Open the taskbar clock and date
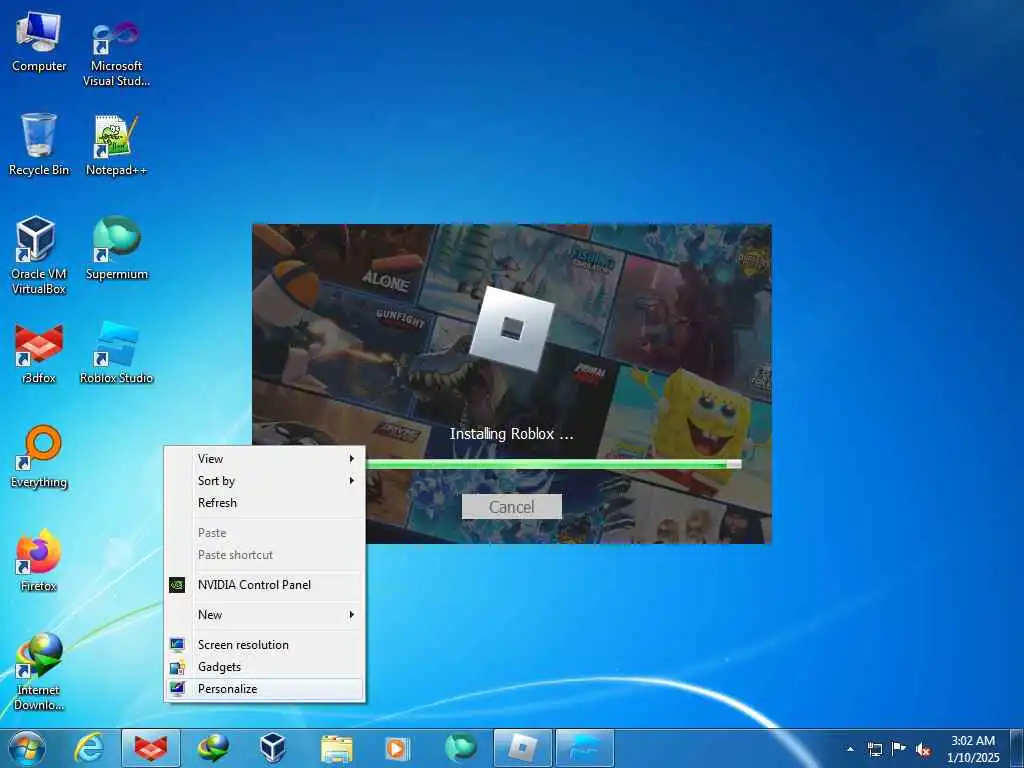 pyautogui.click(x=973, y=749)
